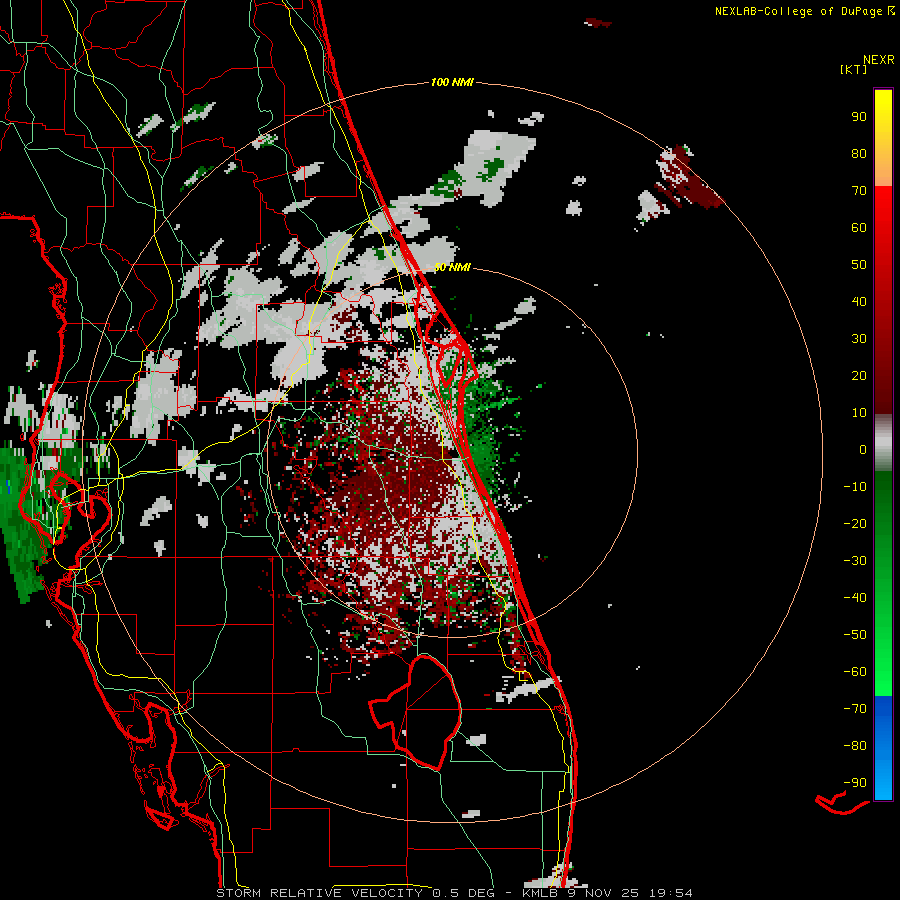This screenshot has height=900, width=900.
Task: Click the KMLB 9 NOV 25 19:54 timestamp
Action: [x=607, y=893]
